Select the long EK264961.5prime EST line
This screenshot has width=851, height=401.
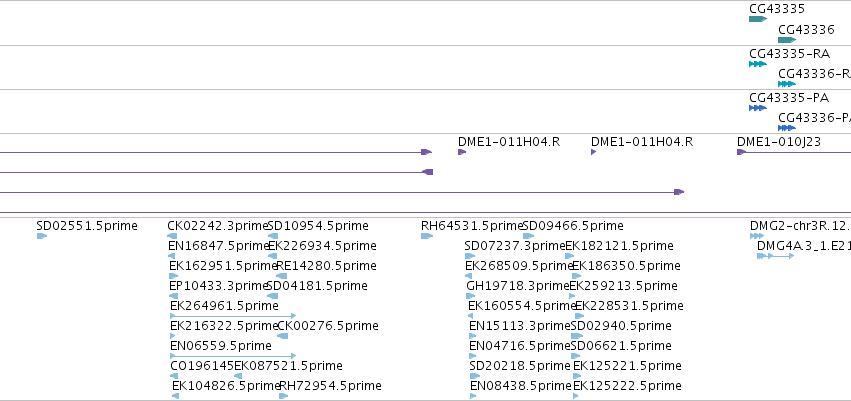tap(233, 316)
